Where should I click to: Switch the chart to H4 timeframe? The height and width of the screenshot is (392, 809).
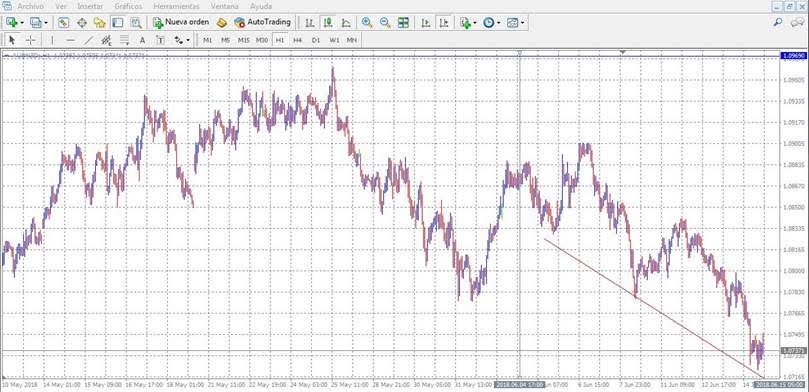pyautogui.click(x=298, y=40)
